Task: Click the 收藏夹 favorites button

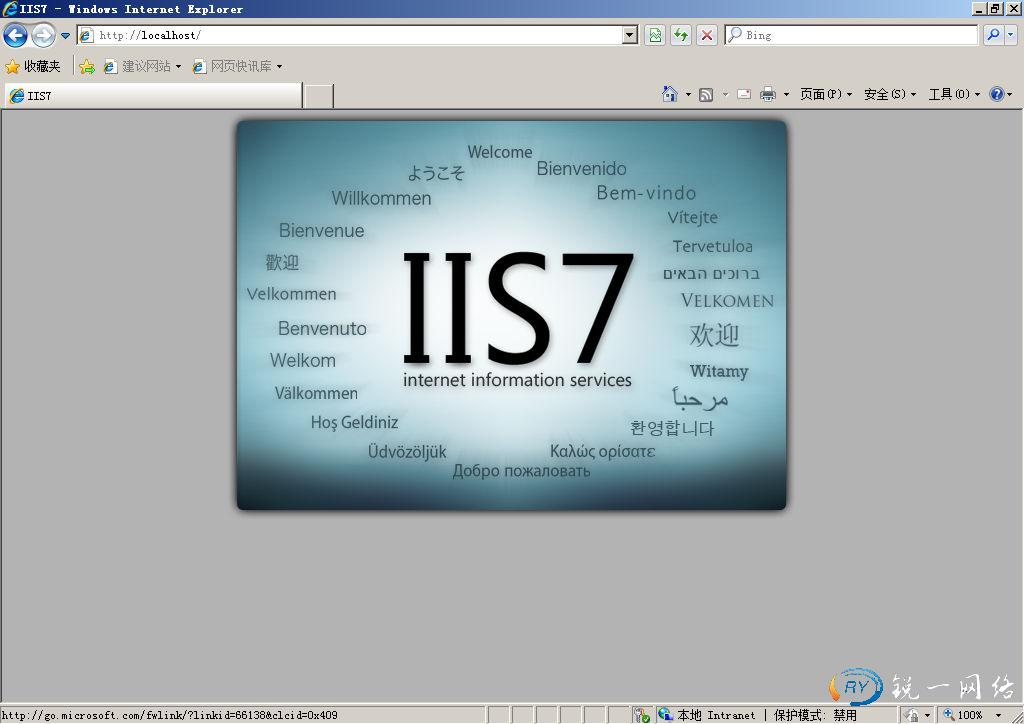Action: point(33,67)
